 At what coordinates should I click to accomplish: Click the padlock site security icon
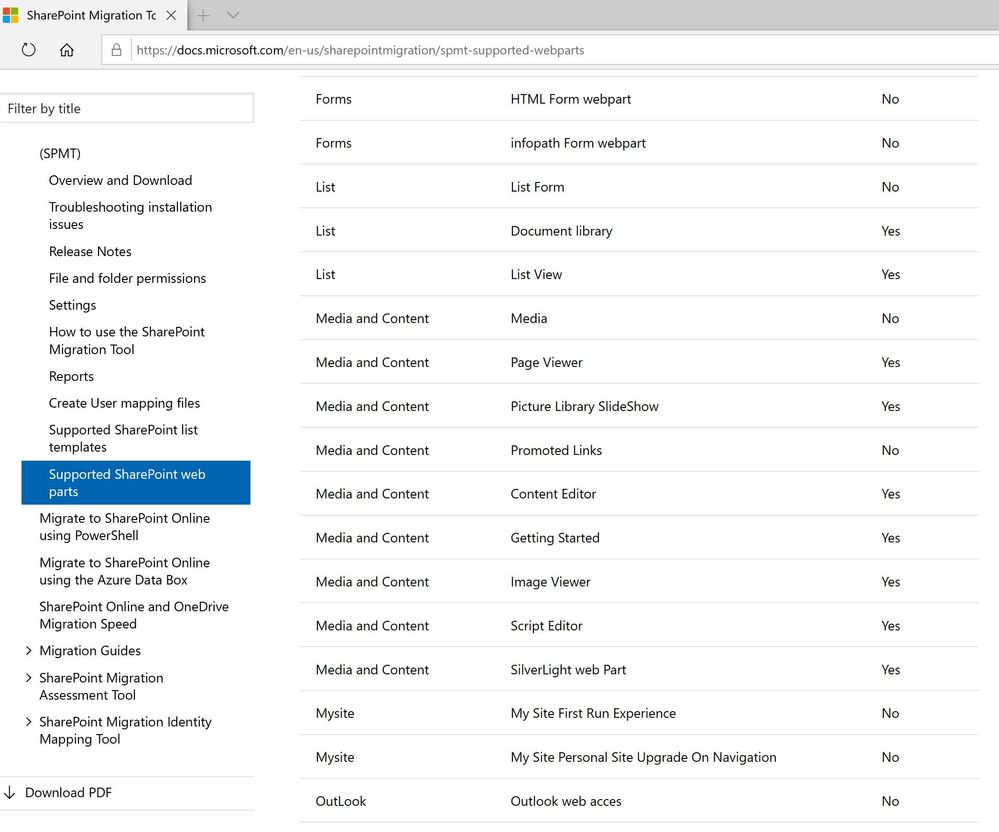pyautogui.click(x=117, y=50)
